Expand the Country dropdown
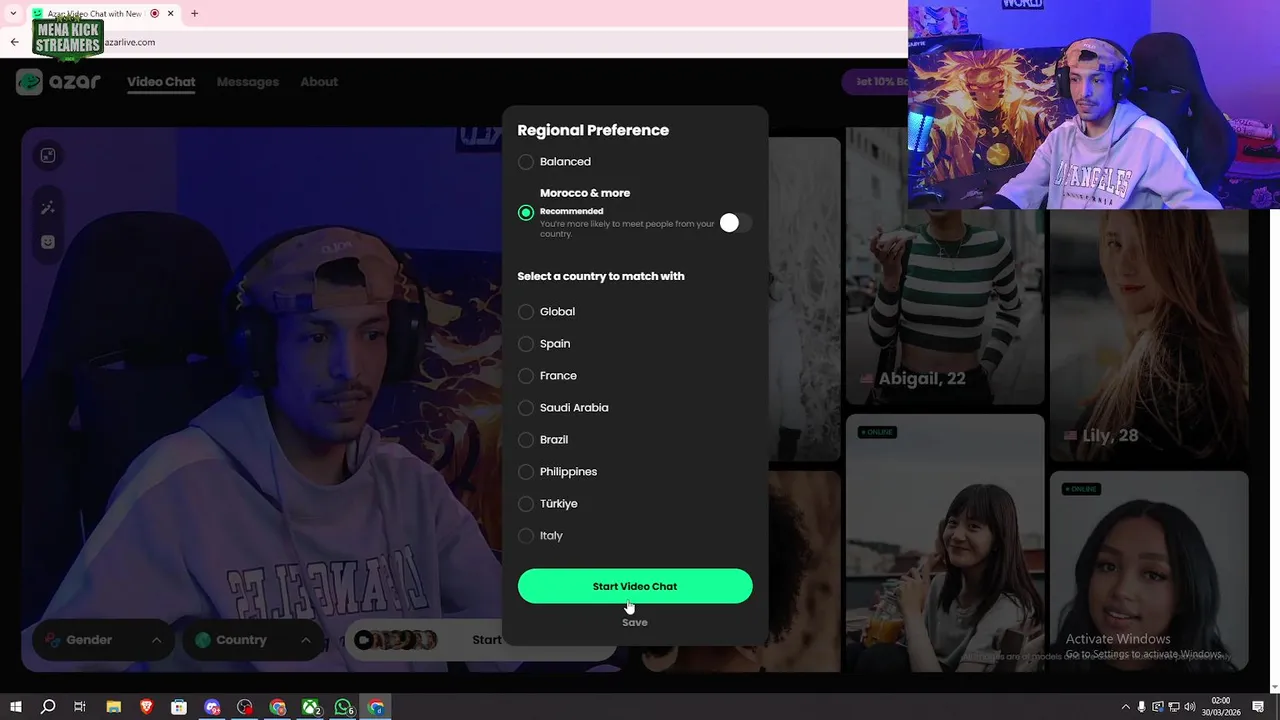 [x=254, y=640]
